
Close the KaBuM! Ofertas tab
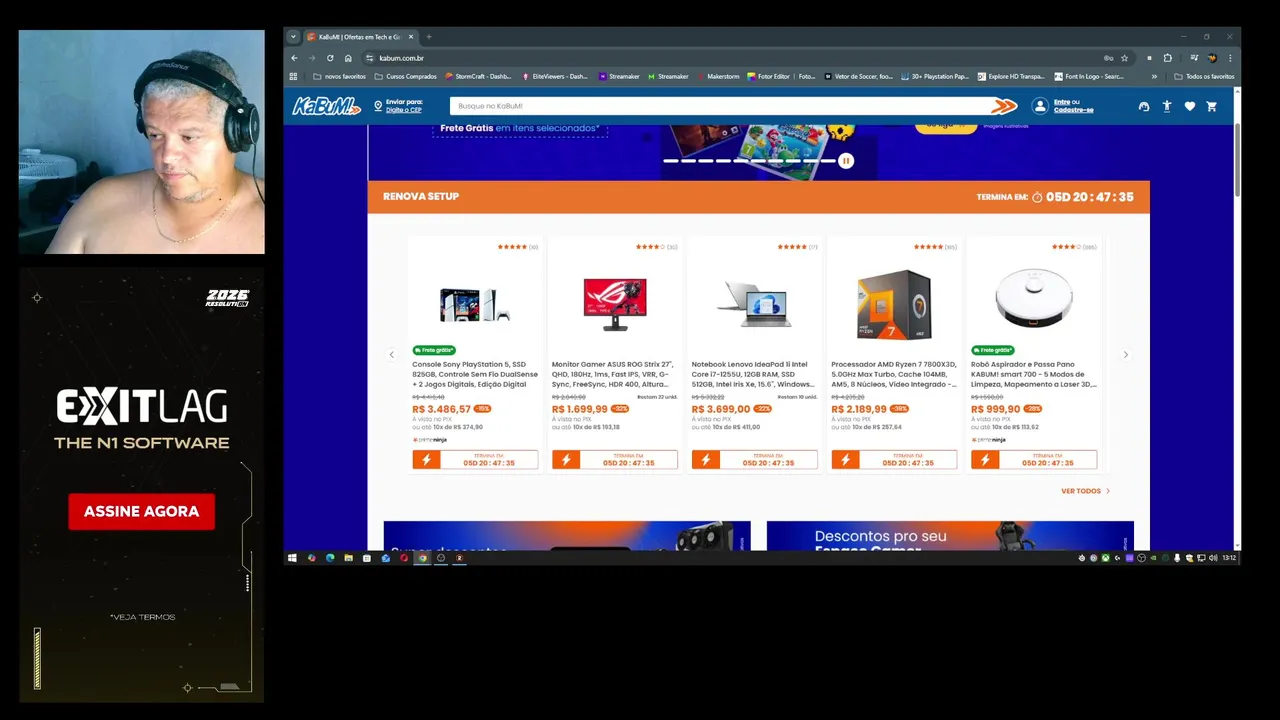coord(410,37)
